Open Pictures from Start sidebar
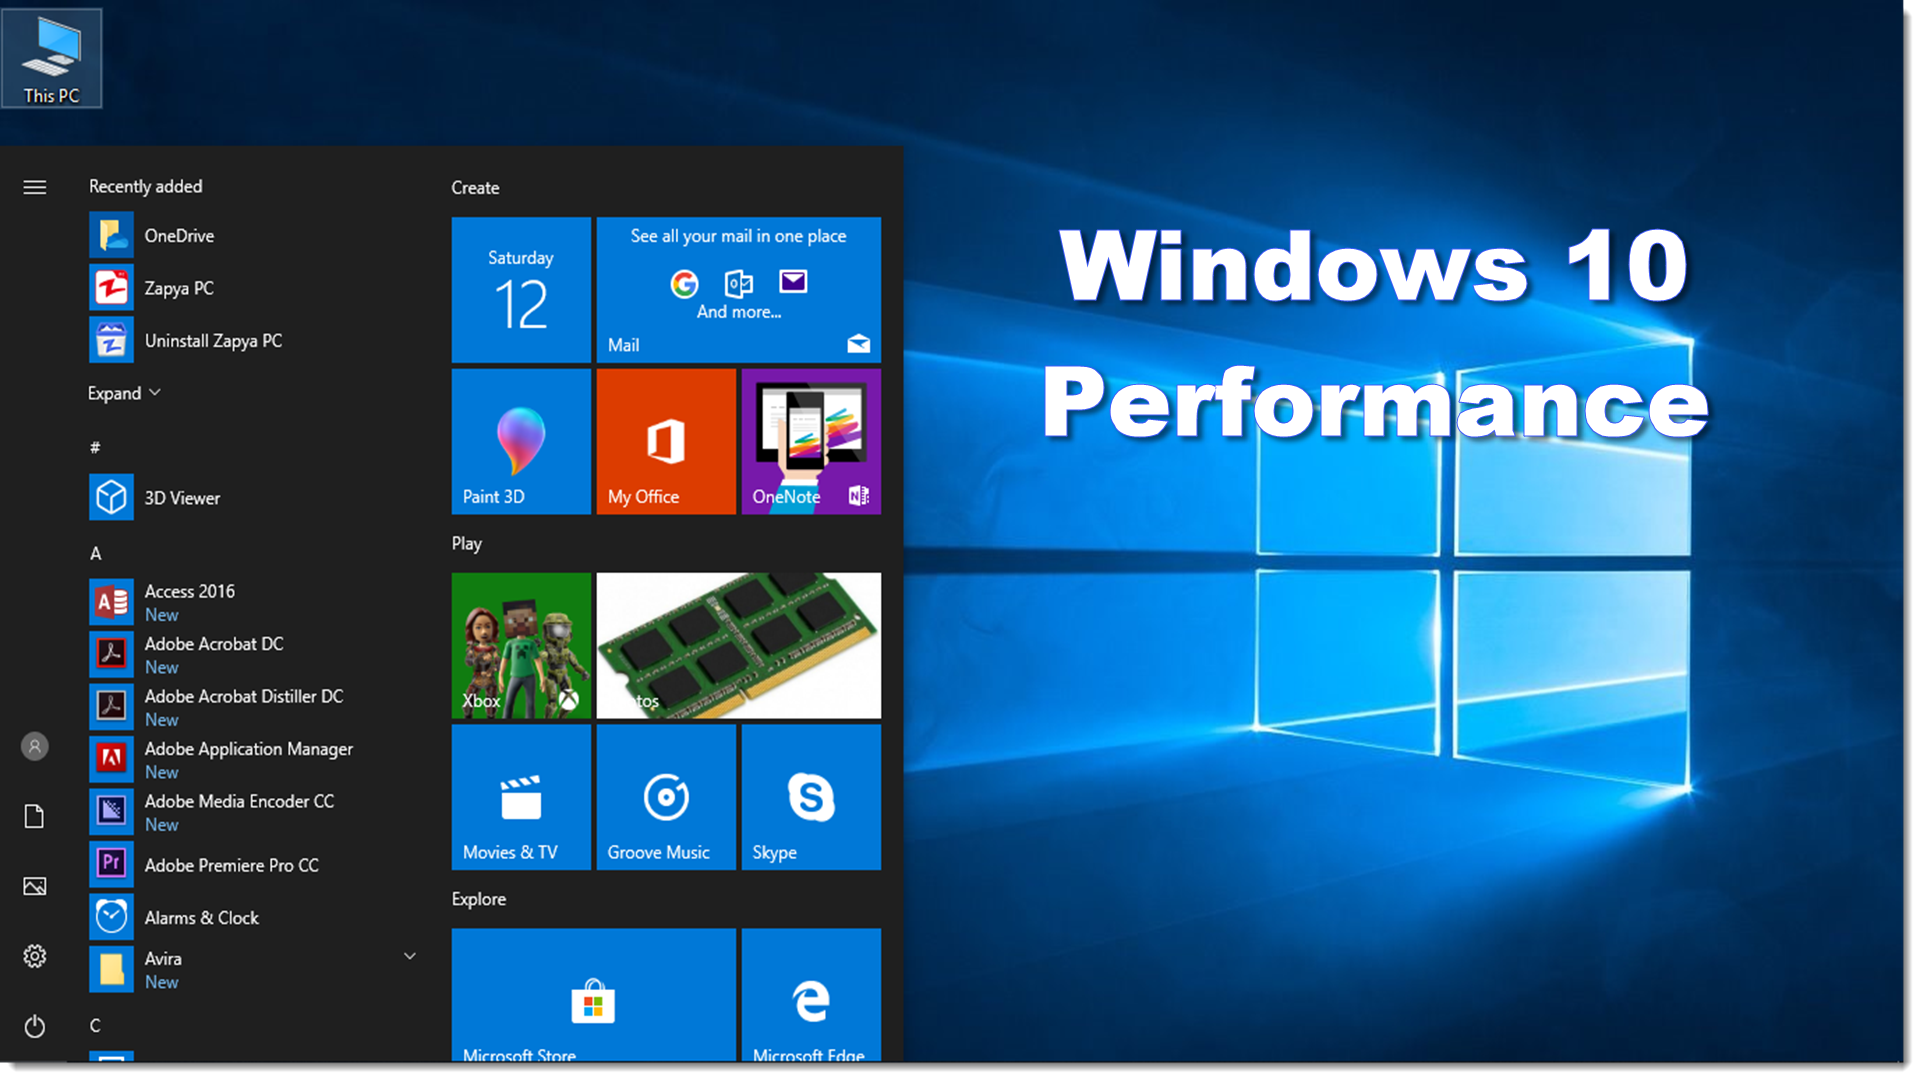Viewport: 1920px width, 1080px height. [35, 886]
